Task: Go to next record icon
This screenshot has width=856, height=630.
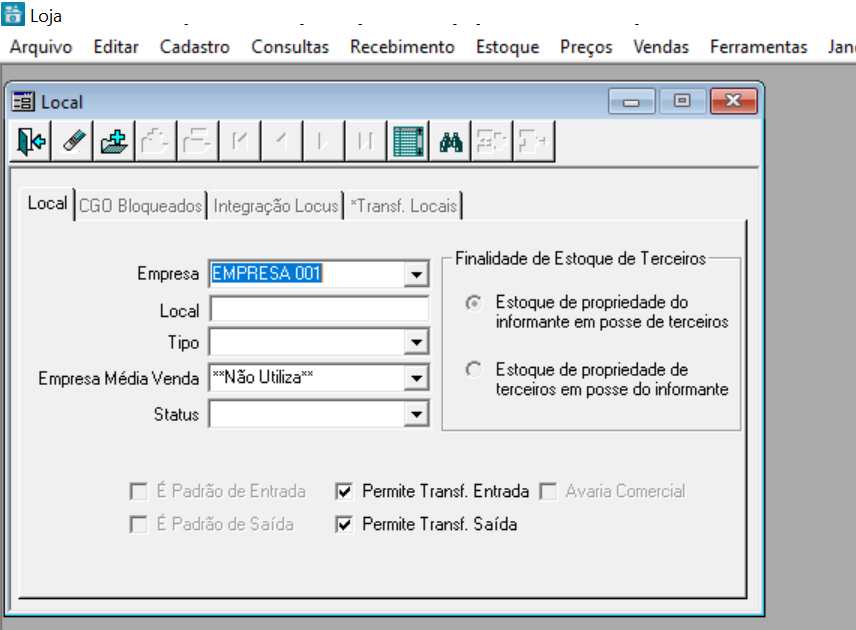Action: pyautogui.click(x=324, y=141)
